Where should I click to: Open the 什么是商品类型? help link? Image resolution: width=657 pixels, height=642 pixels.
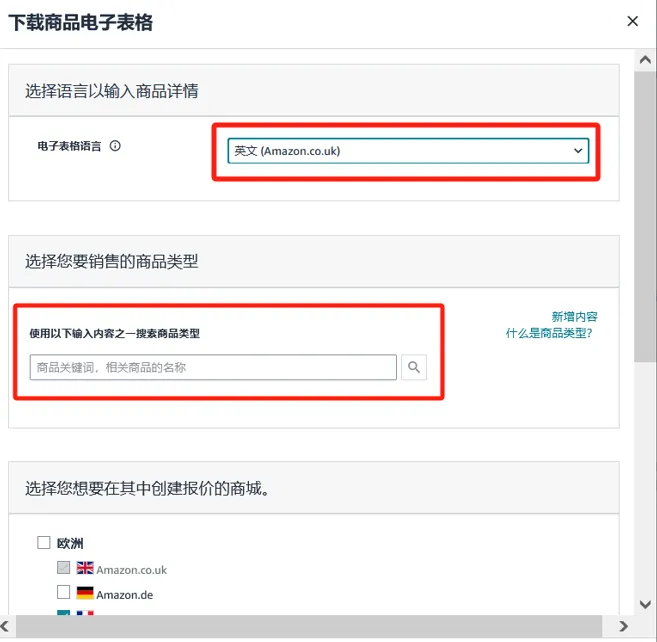tap(549, 333)
